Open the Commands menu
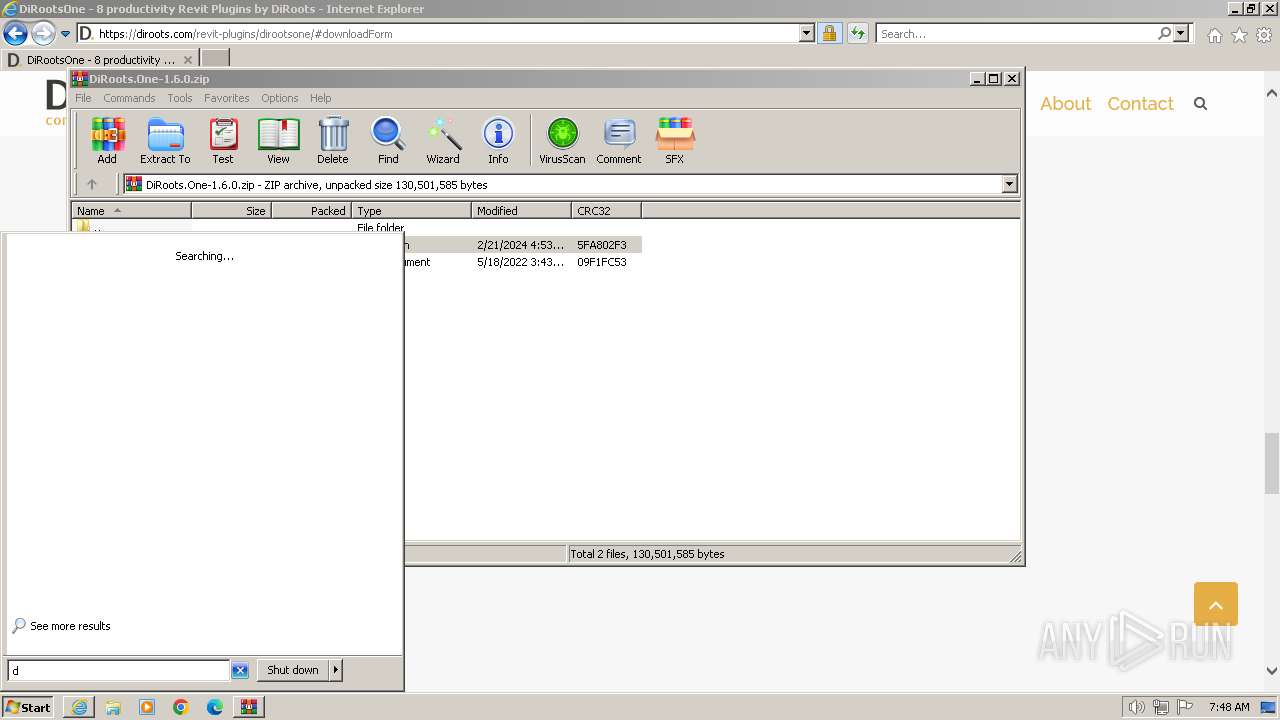 [x=129, y=98]
